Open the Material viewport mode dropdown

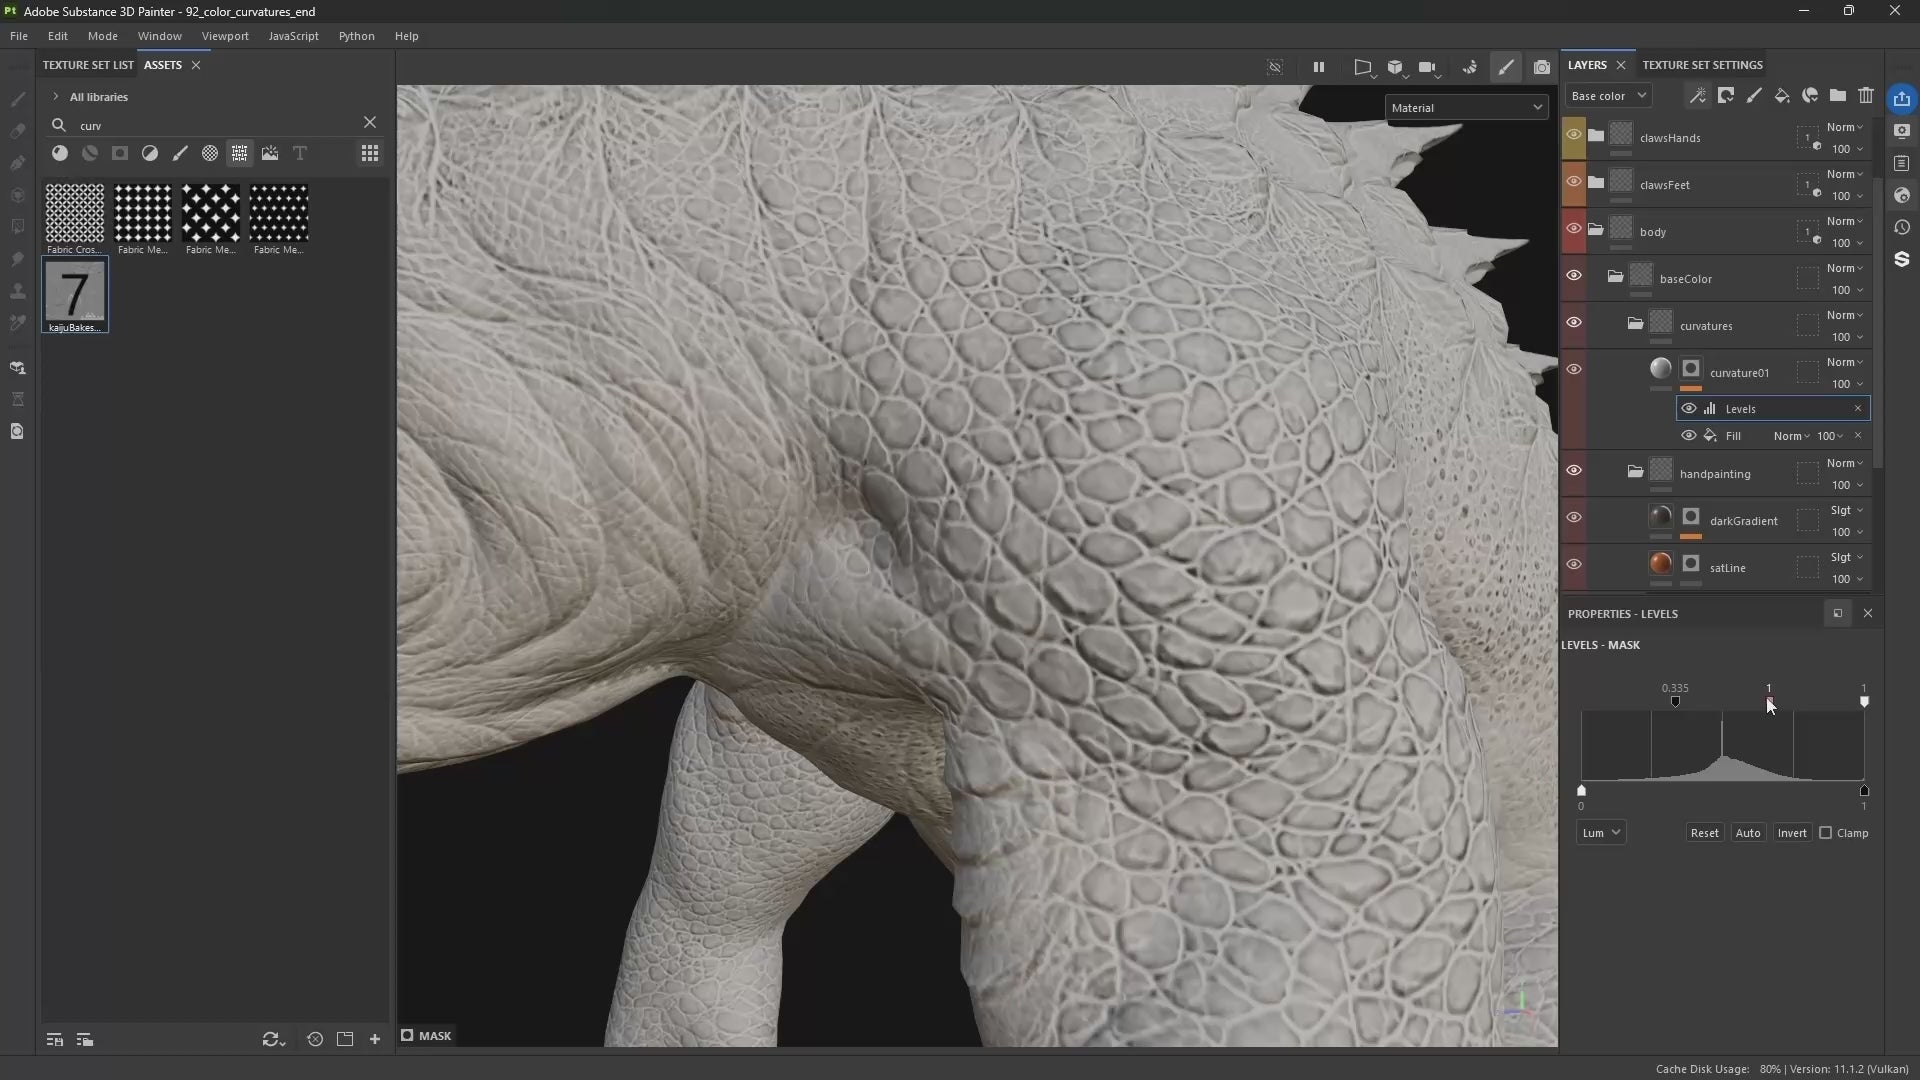(x=1466, y=108)
